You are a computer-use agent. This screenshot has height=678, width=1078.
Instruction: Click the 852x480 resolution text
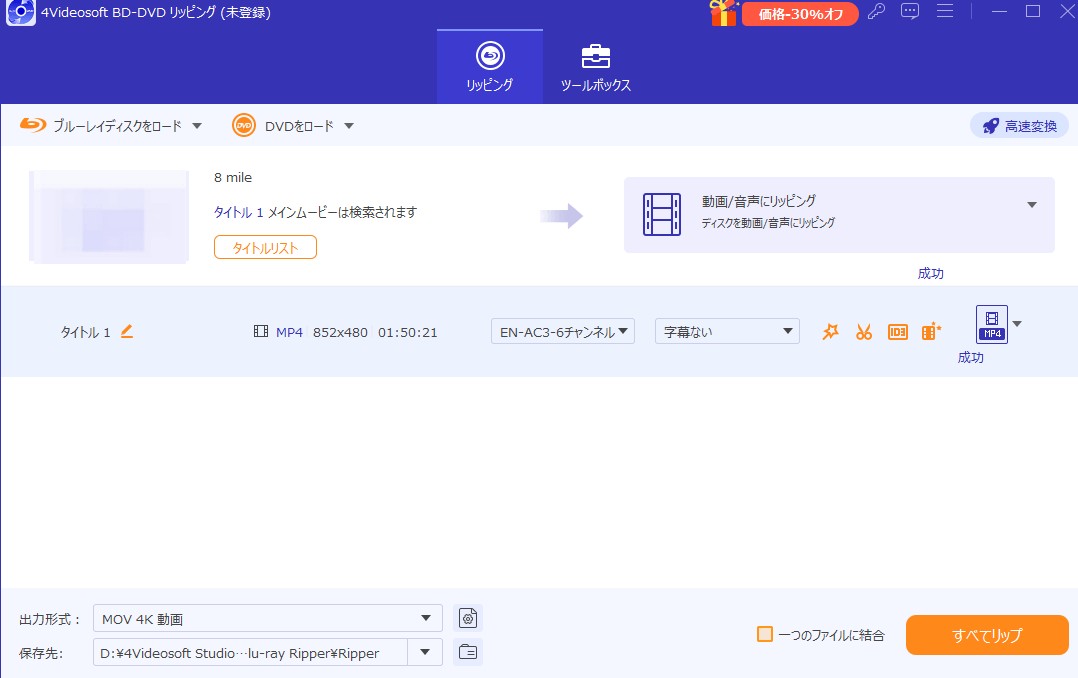tap(340, 332)
